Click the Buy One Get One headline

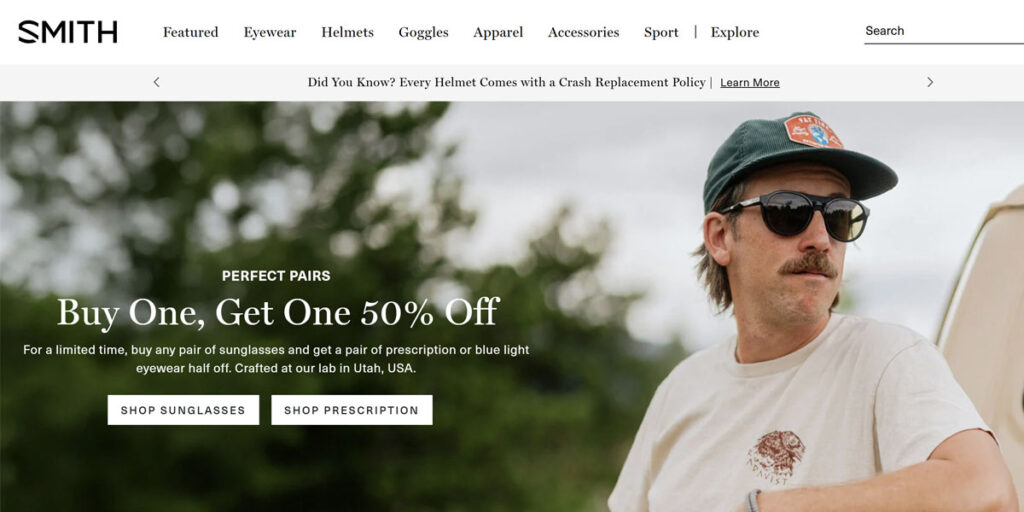click(x=278, y=312)
